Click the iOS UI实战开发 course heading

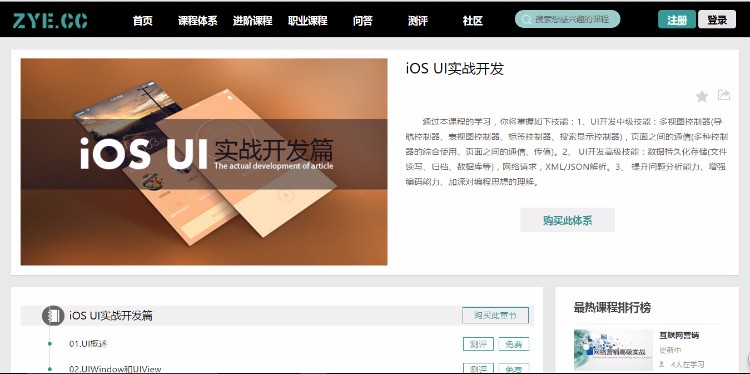tap(454, 68)
